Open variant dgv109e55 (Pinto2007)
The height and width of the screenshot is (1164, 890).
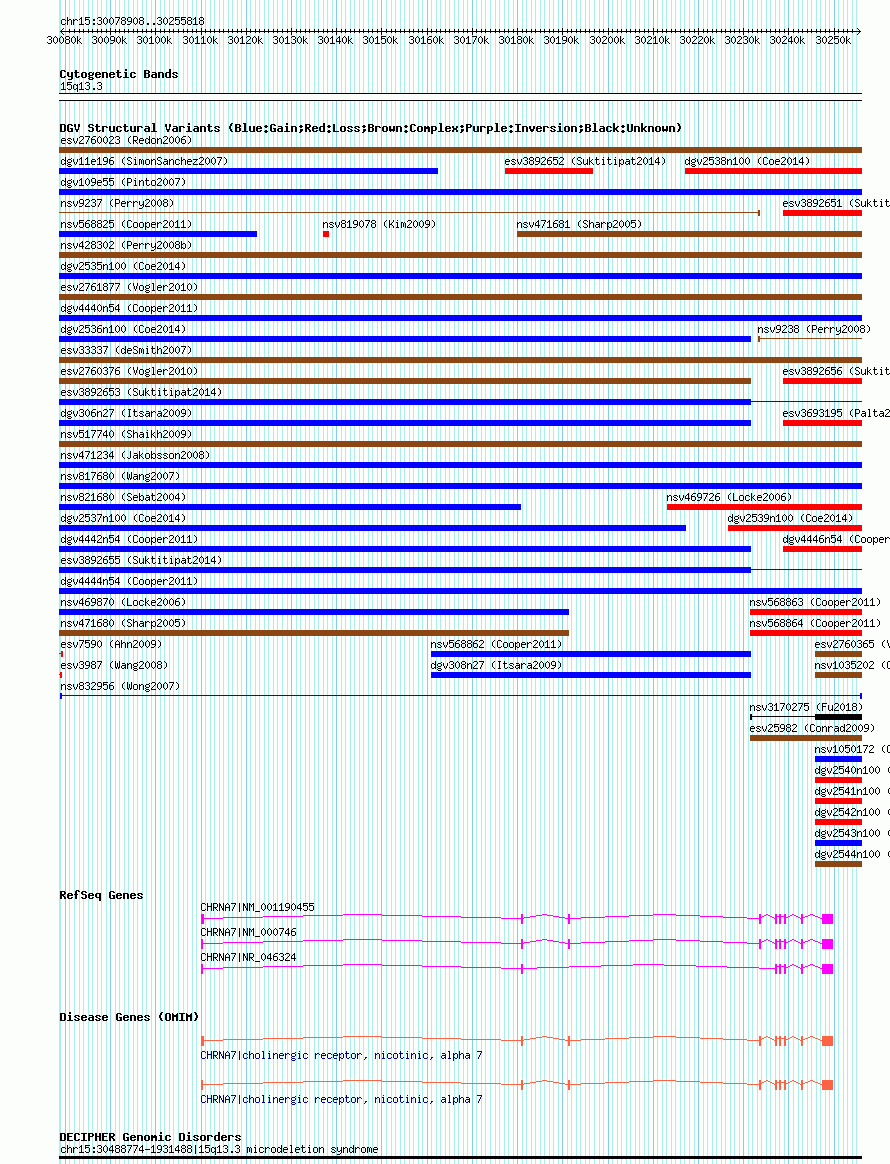(x=124, y=182)
